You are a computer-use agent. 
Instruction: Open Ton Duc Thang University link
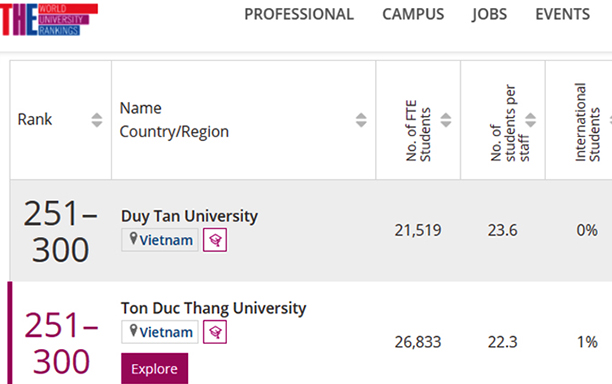coord(213,308)
